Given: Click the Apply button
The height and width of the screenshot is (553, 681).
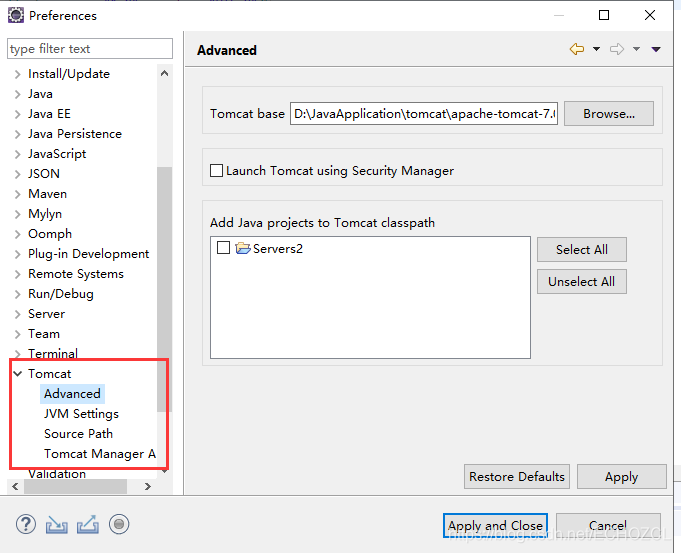Looking at the screenshot, I should [x=621, y=477].
